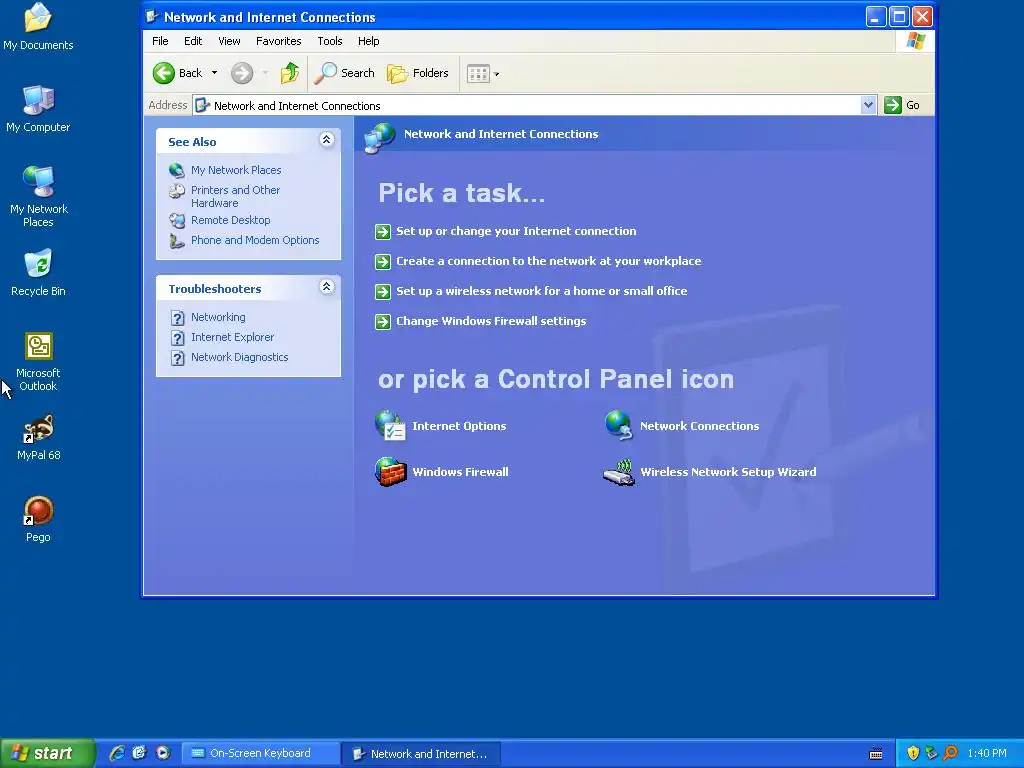This screenshot has height=768, width=1024.
Task: Click the Windows Media Player Quick Launch icon
Action: click(x=163, y=753)
